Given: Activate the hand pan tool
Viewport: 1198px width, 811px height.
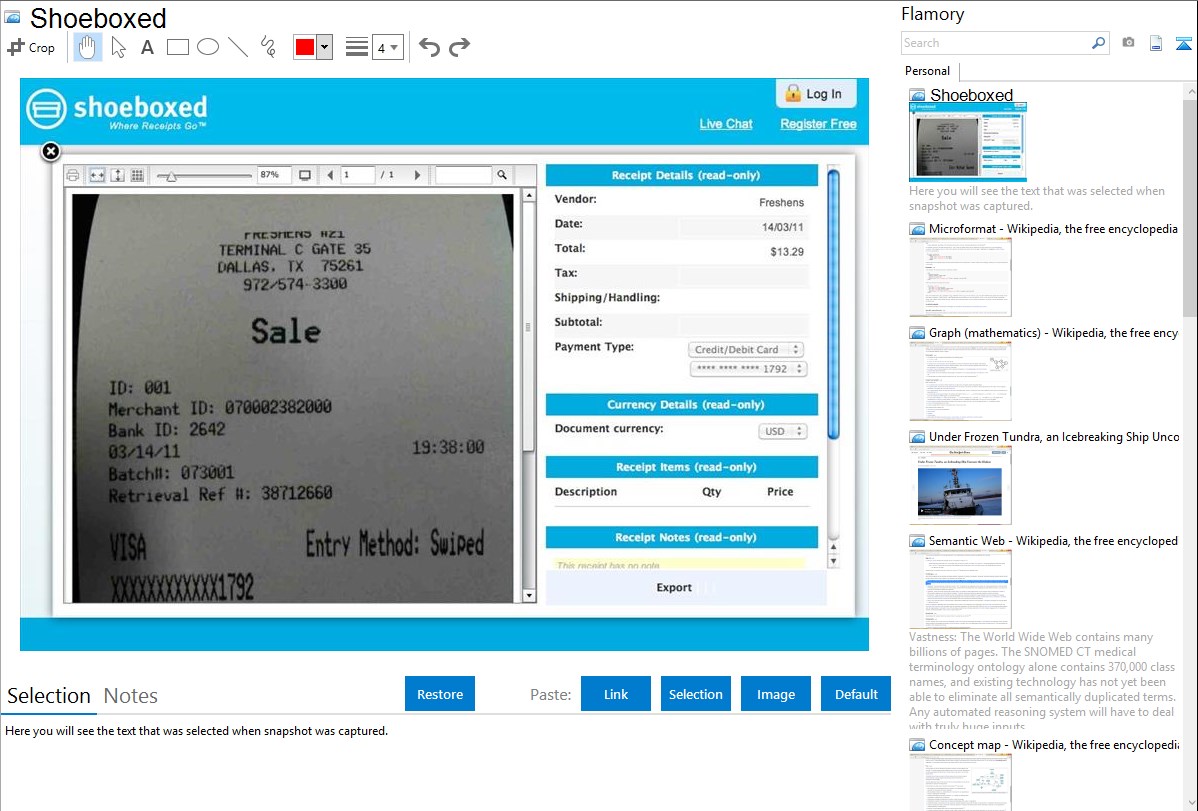Looking at the screenshot, I should 87,47.
